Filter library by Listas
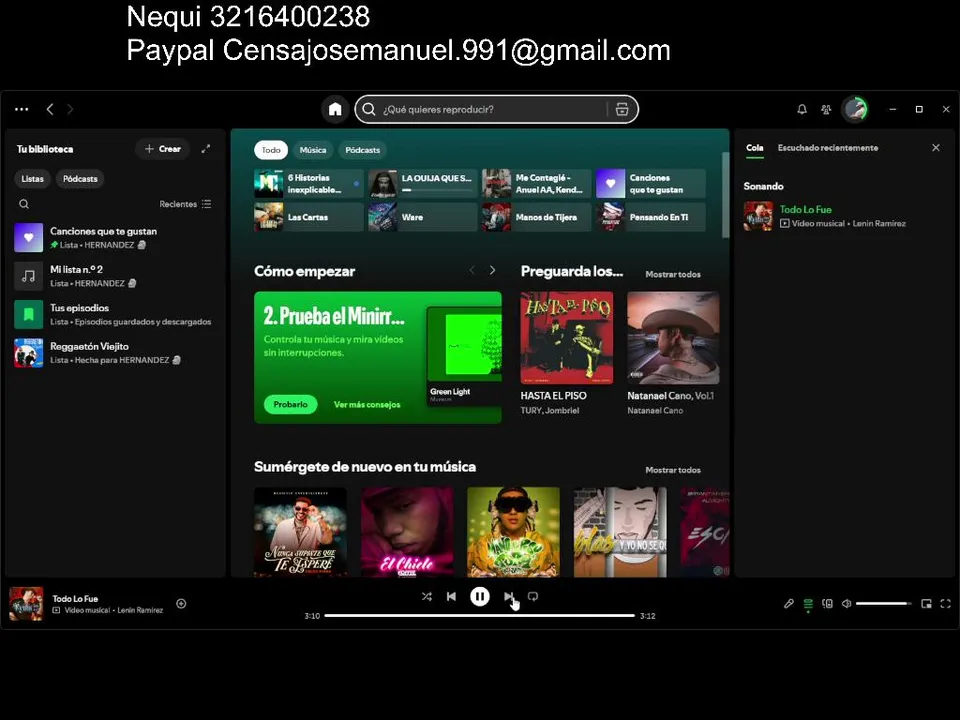Viewport: 960px width, 720px height. 32,179
